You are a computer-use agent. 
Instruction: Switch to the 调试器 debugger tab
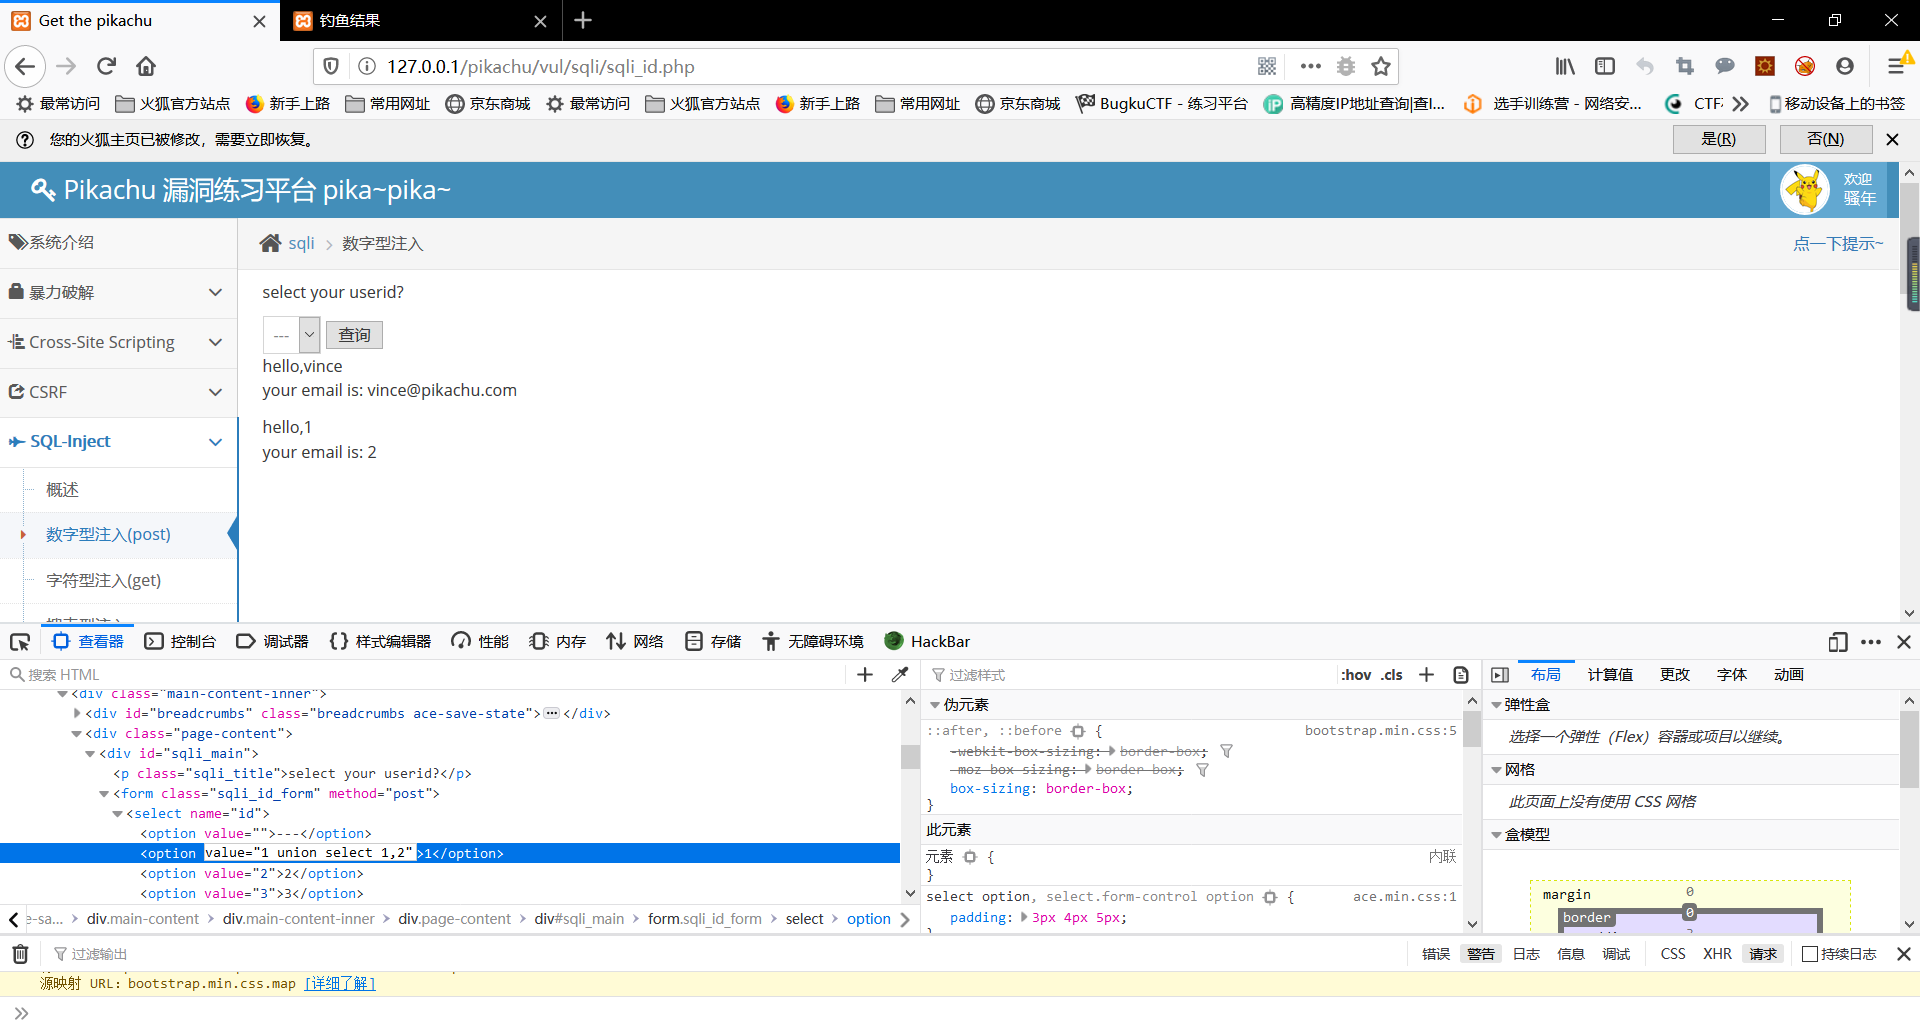272,642
